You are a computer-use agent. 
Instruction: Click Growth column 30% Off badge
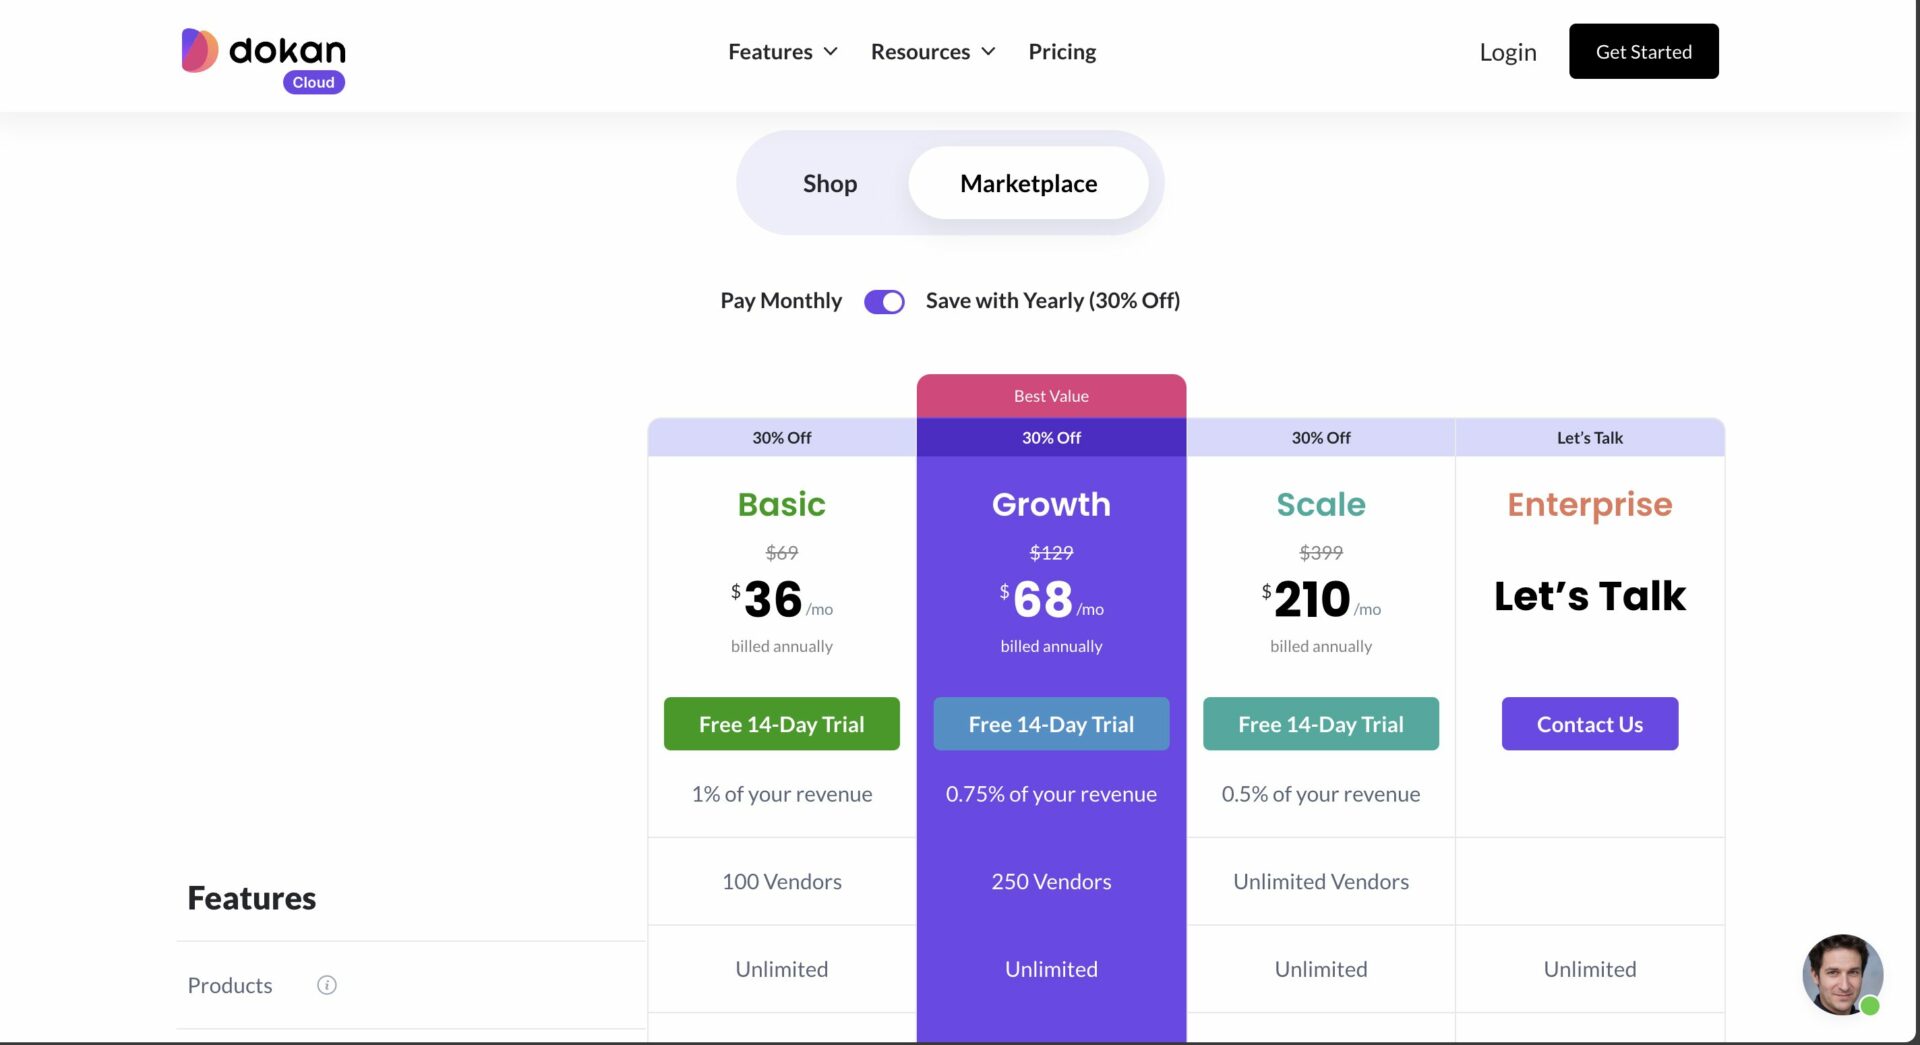1051,438
